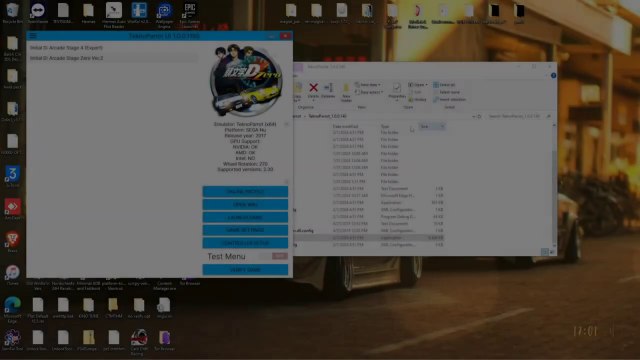Viewport: 640px width, 360px height.
Task: Expand the address bar history dropdown
Action: pos(473,116)
